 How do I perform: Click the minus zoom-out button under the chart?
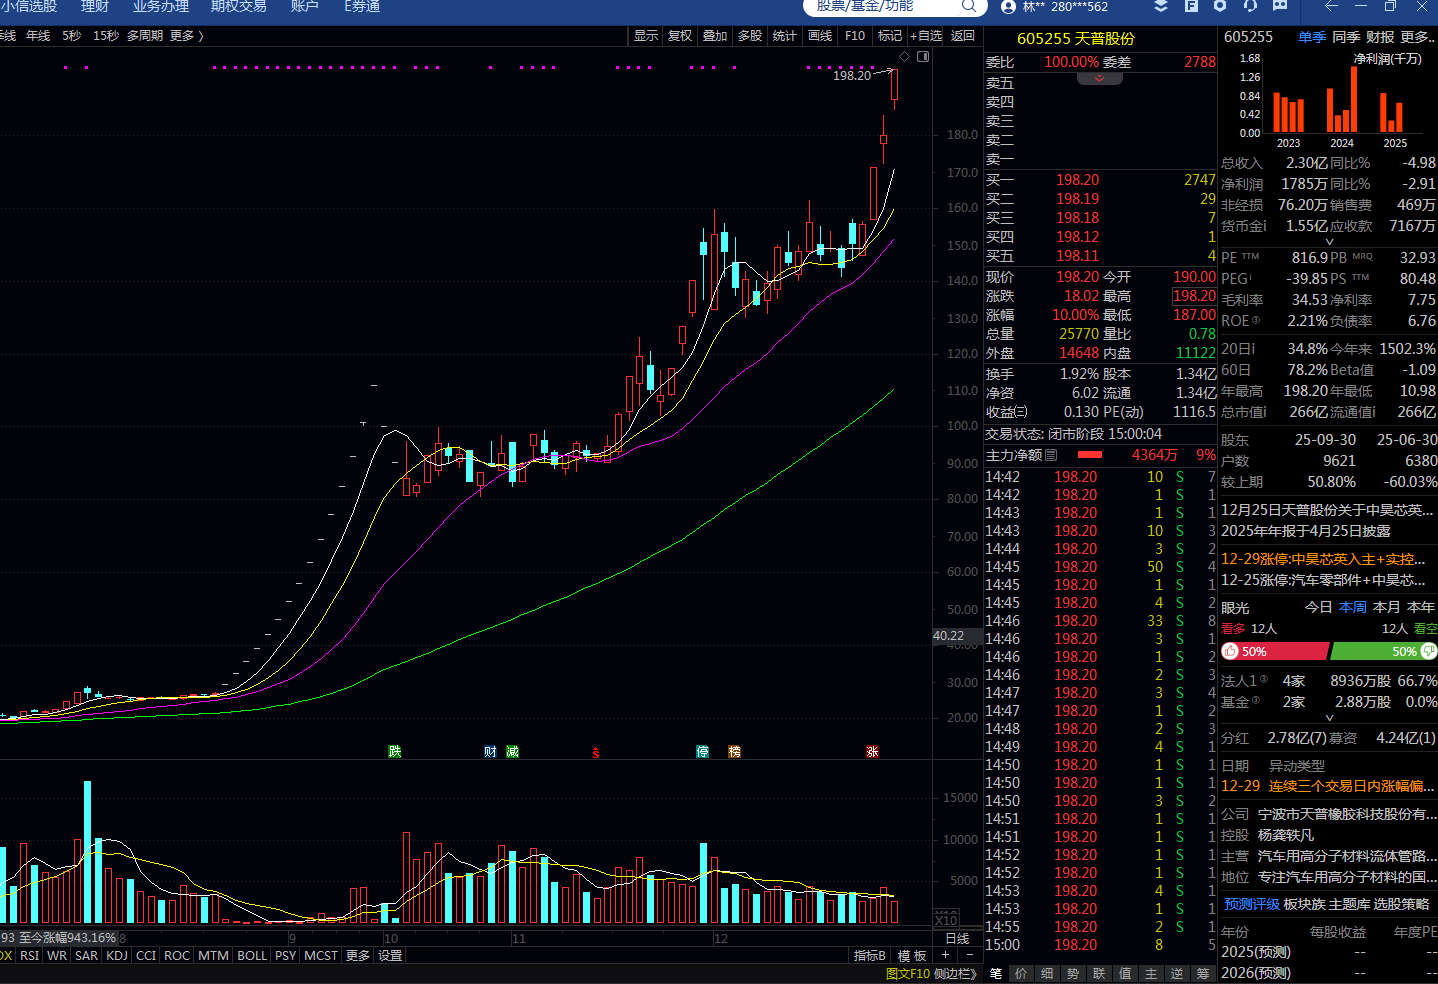970,955
